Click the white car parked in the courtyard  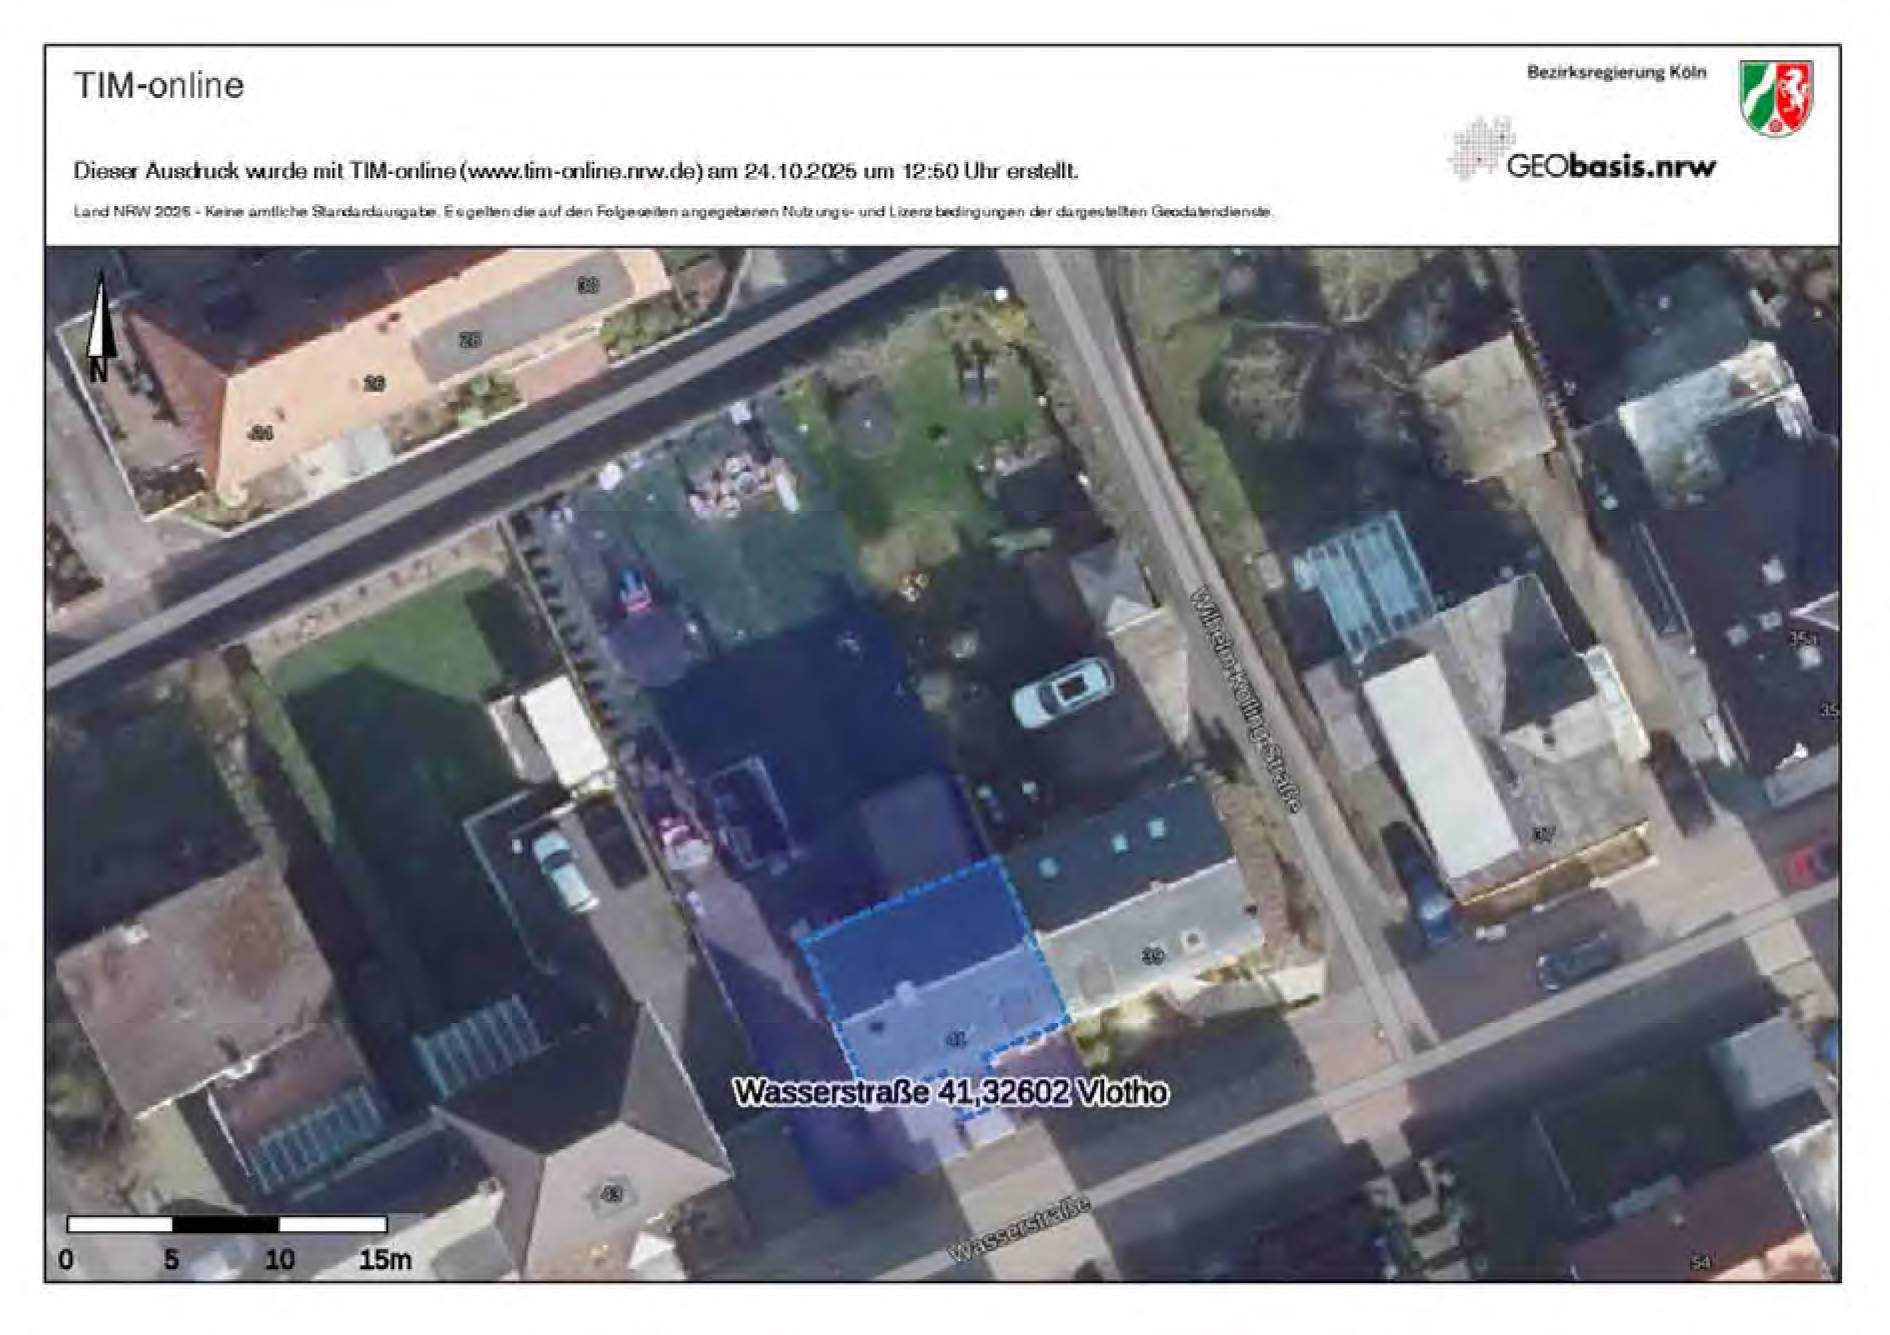coord(1062,692)
